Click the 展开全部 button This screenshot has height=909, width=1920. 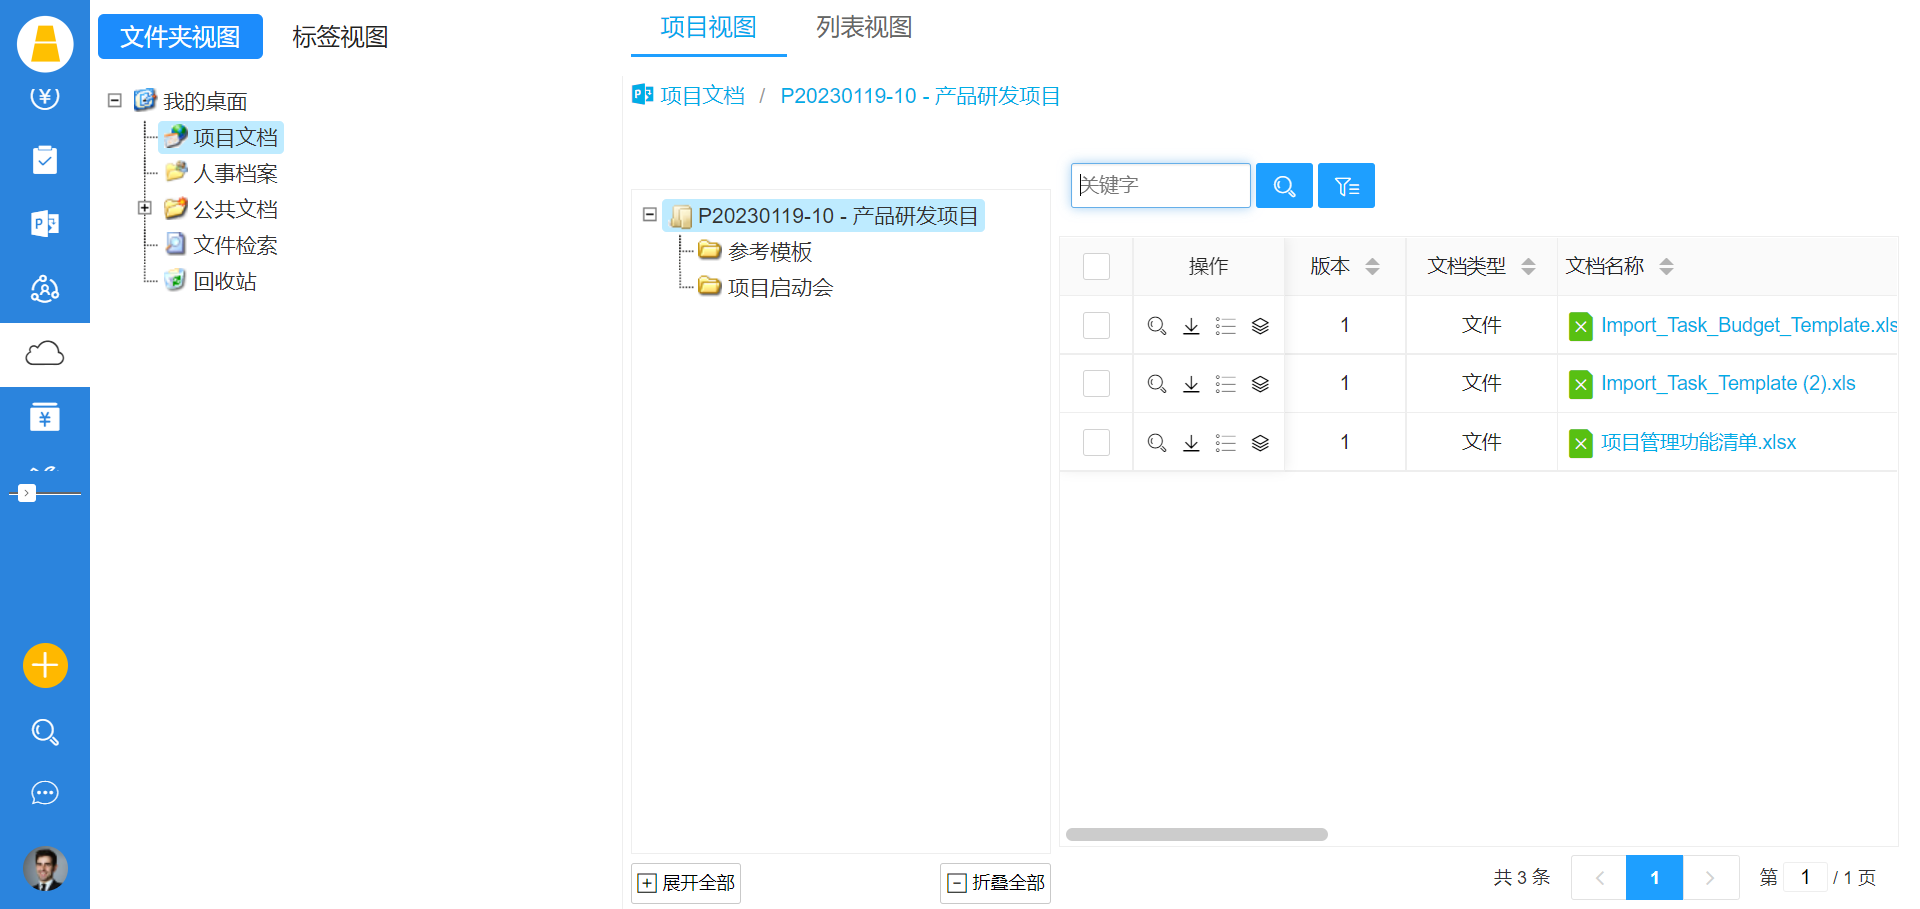[x=686, y=883]
